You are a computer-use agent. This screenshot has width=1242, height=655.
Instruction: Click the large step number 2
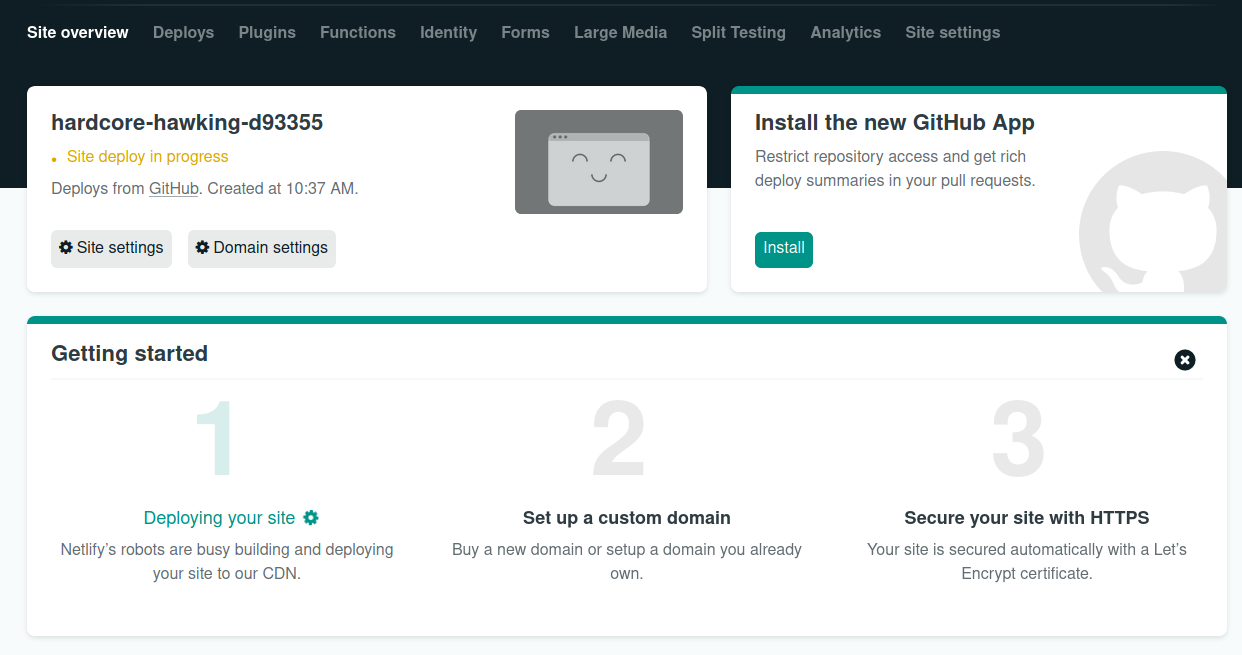point(619,440)
